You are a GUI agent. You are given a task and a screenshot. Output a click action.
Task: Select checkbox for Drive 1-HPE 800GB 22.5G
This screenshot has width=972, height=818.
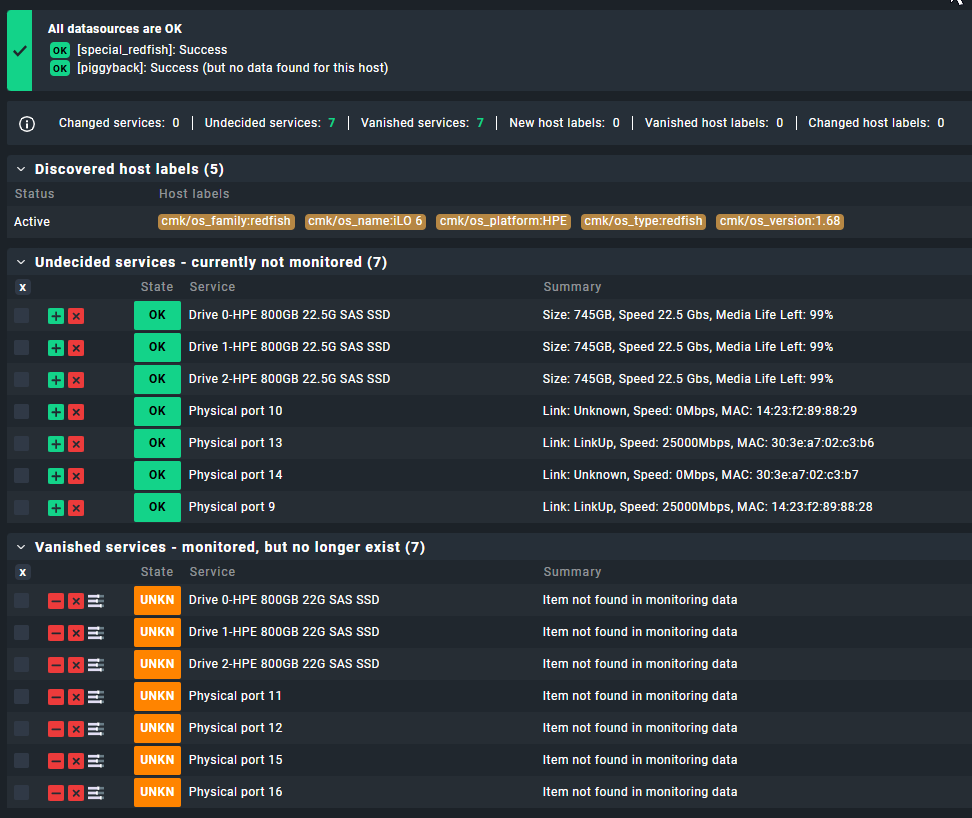pos(22,347)
